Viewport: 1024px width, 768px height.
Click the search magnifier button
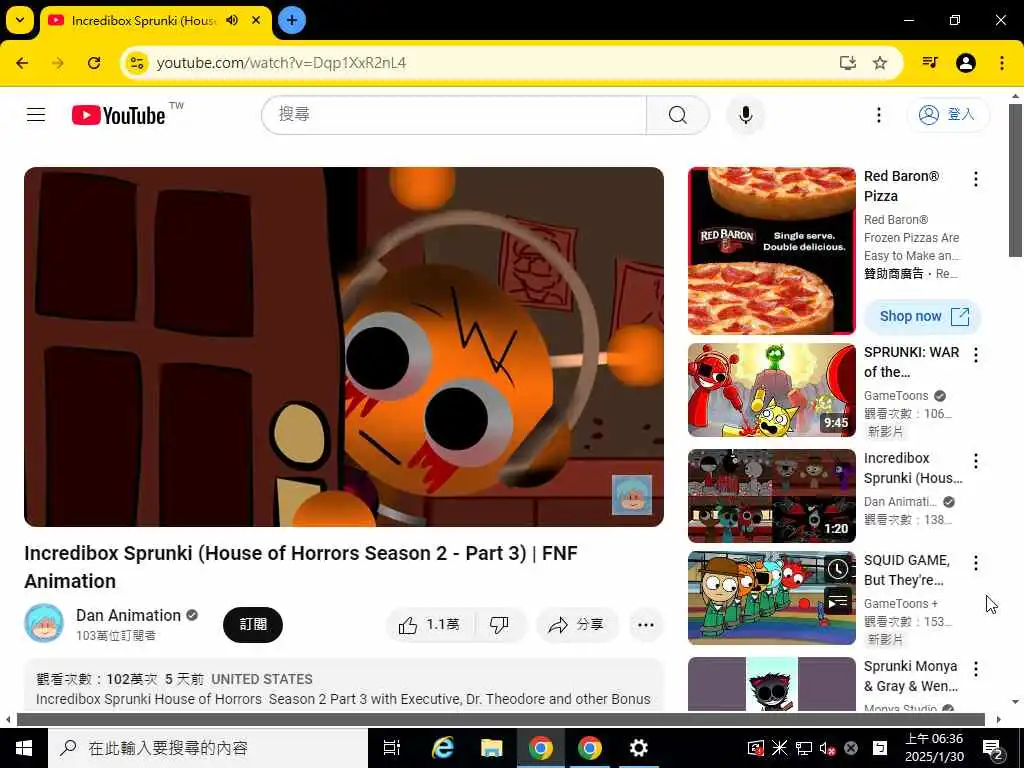point(678,115)
